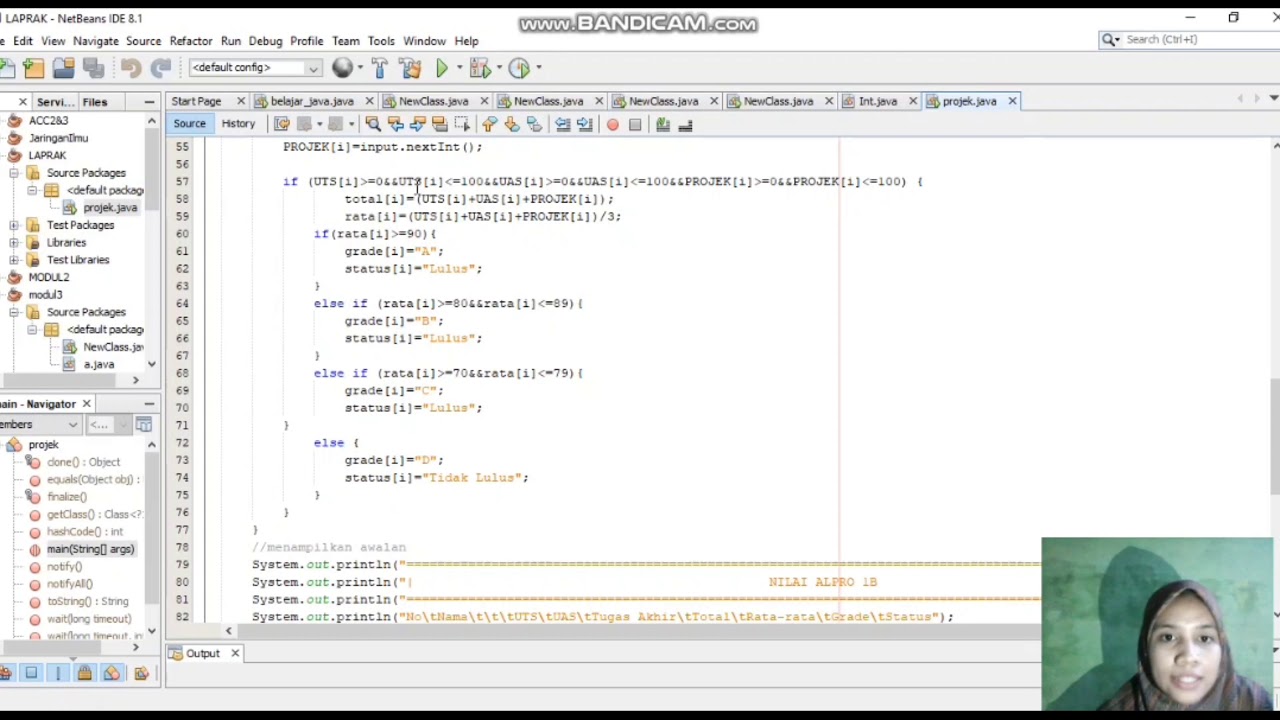This screenshot has width=1280, height=720.
Task: Switch to the Int.java tab
Action: pyautogui.click(x=877, y=101)
